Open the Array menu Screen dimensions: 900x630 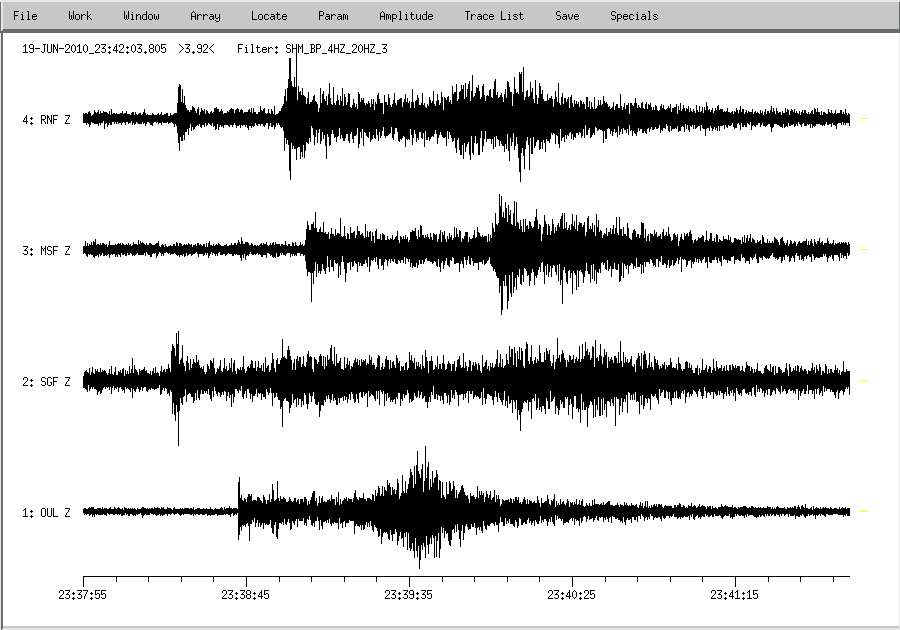[205, 16]
